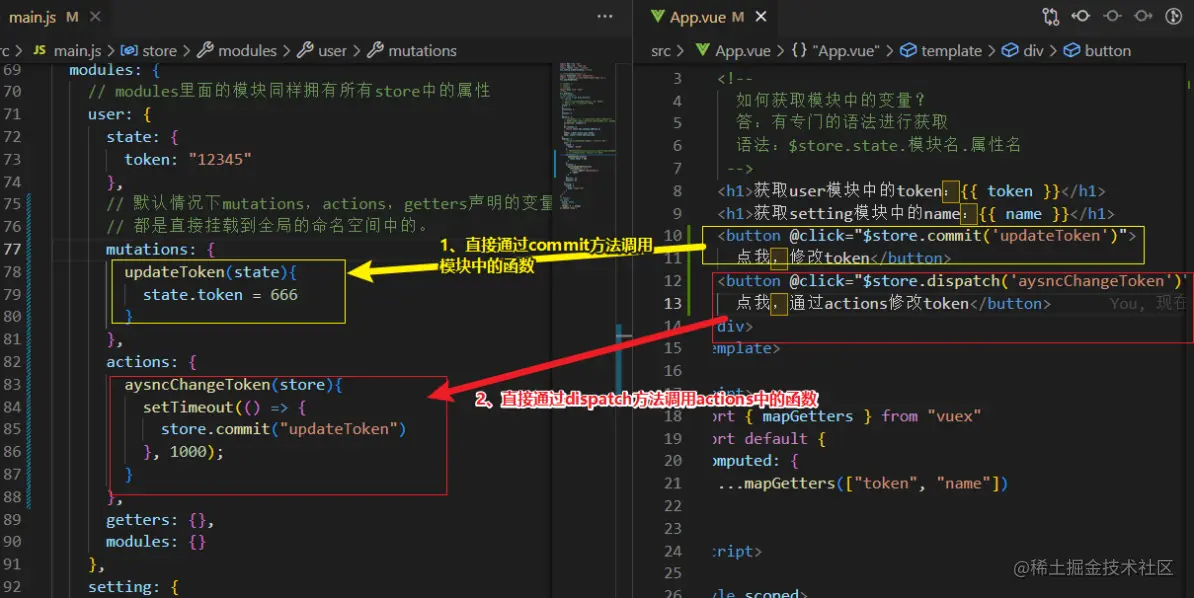Click wrench icon beside modules breadcrumb
Viewport: 1194px width, 598px height.
coord(205,51)
